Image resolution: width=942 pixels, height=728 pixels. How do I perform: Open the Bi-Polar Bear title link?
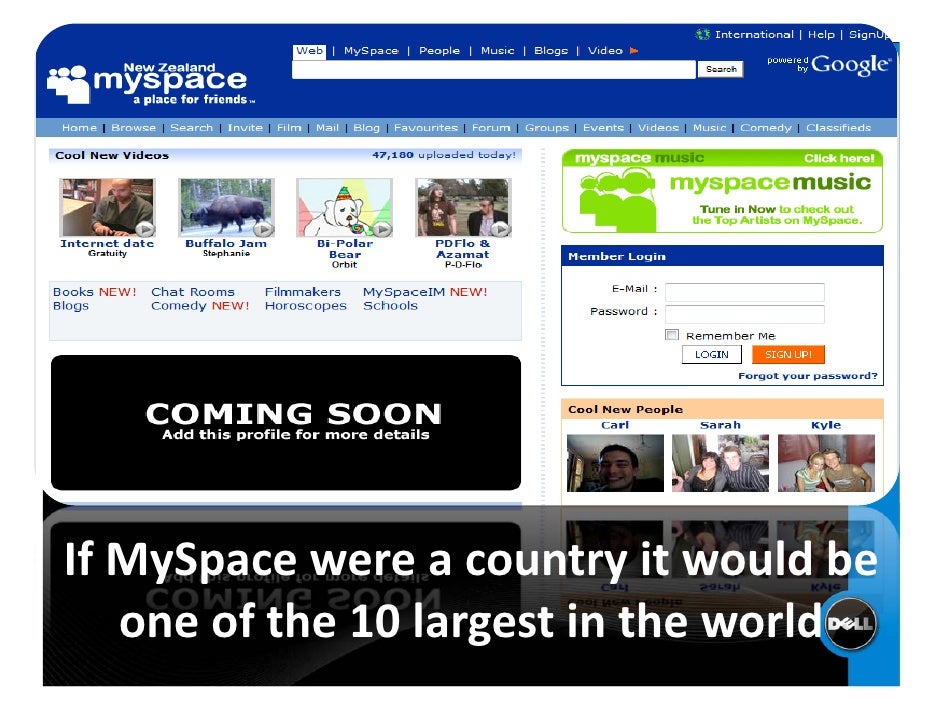click(x=345, y=249)
